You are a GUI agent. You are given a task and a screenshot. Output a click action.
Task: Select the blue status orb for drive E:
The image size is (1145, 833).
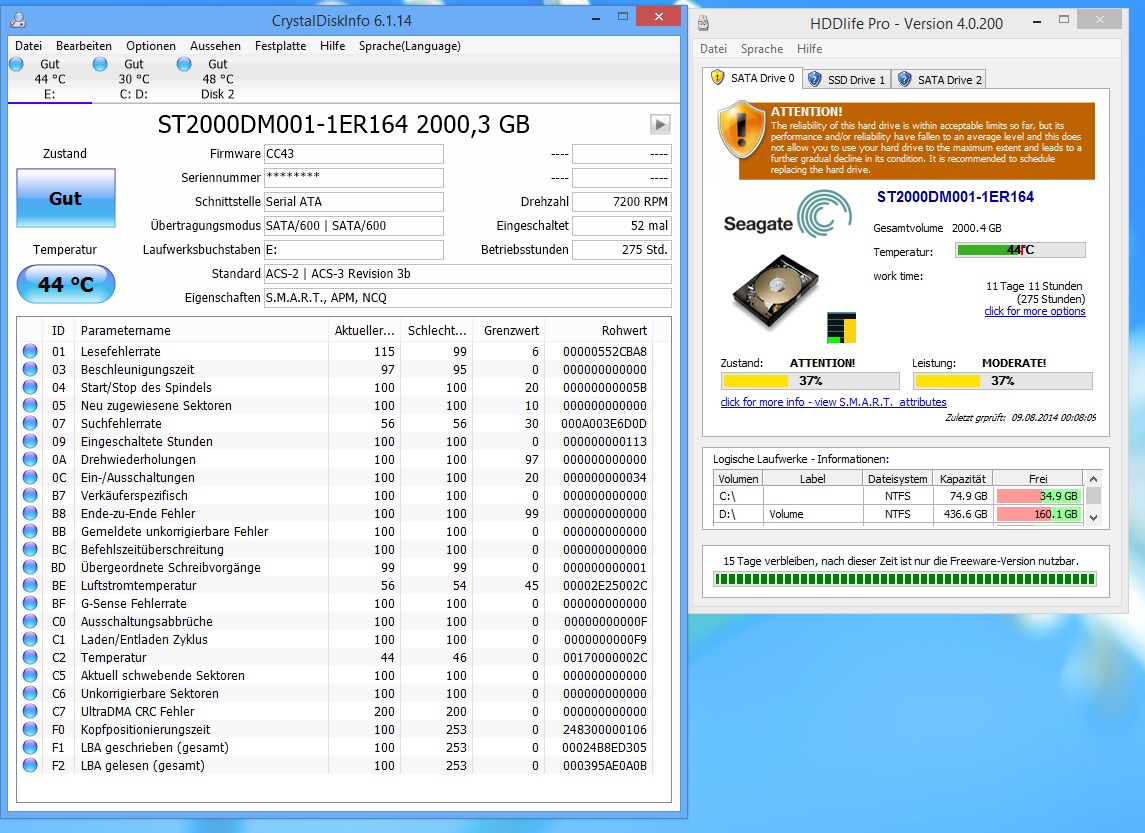click(16, 64)
